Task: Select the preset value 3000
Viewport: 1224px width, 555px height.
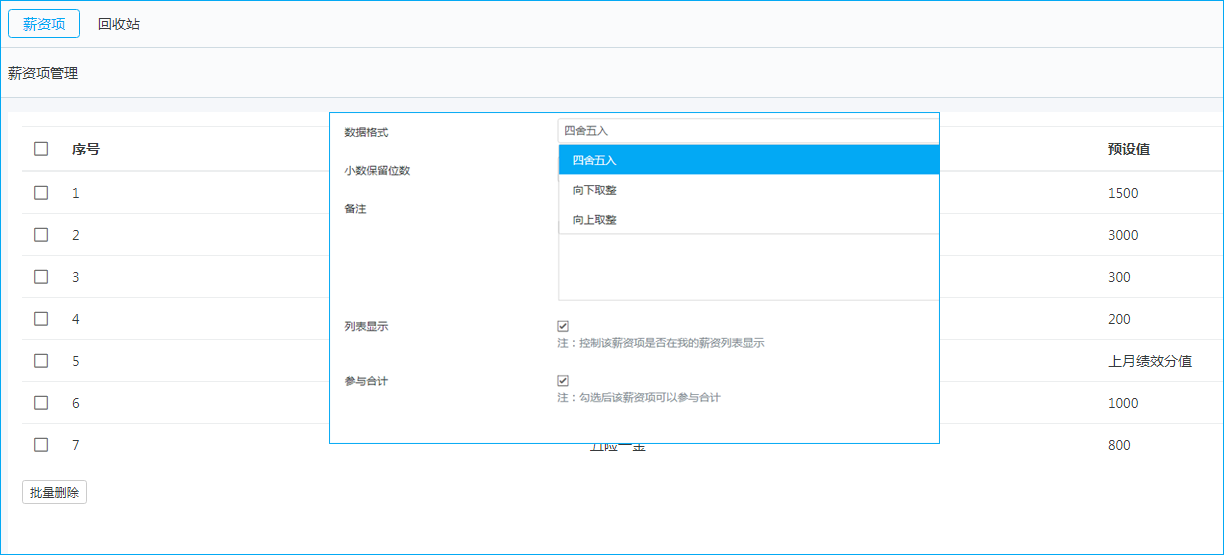Action: (x=1123, y=235)
